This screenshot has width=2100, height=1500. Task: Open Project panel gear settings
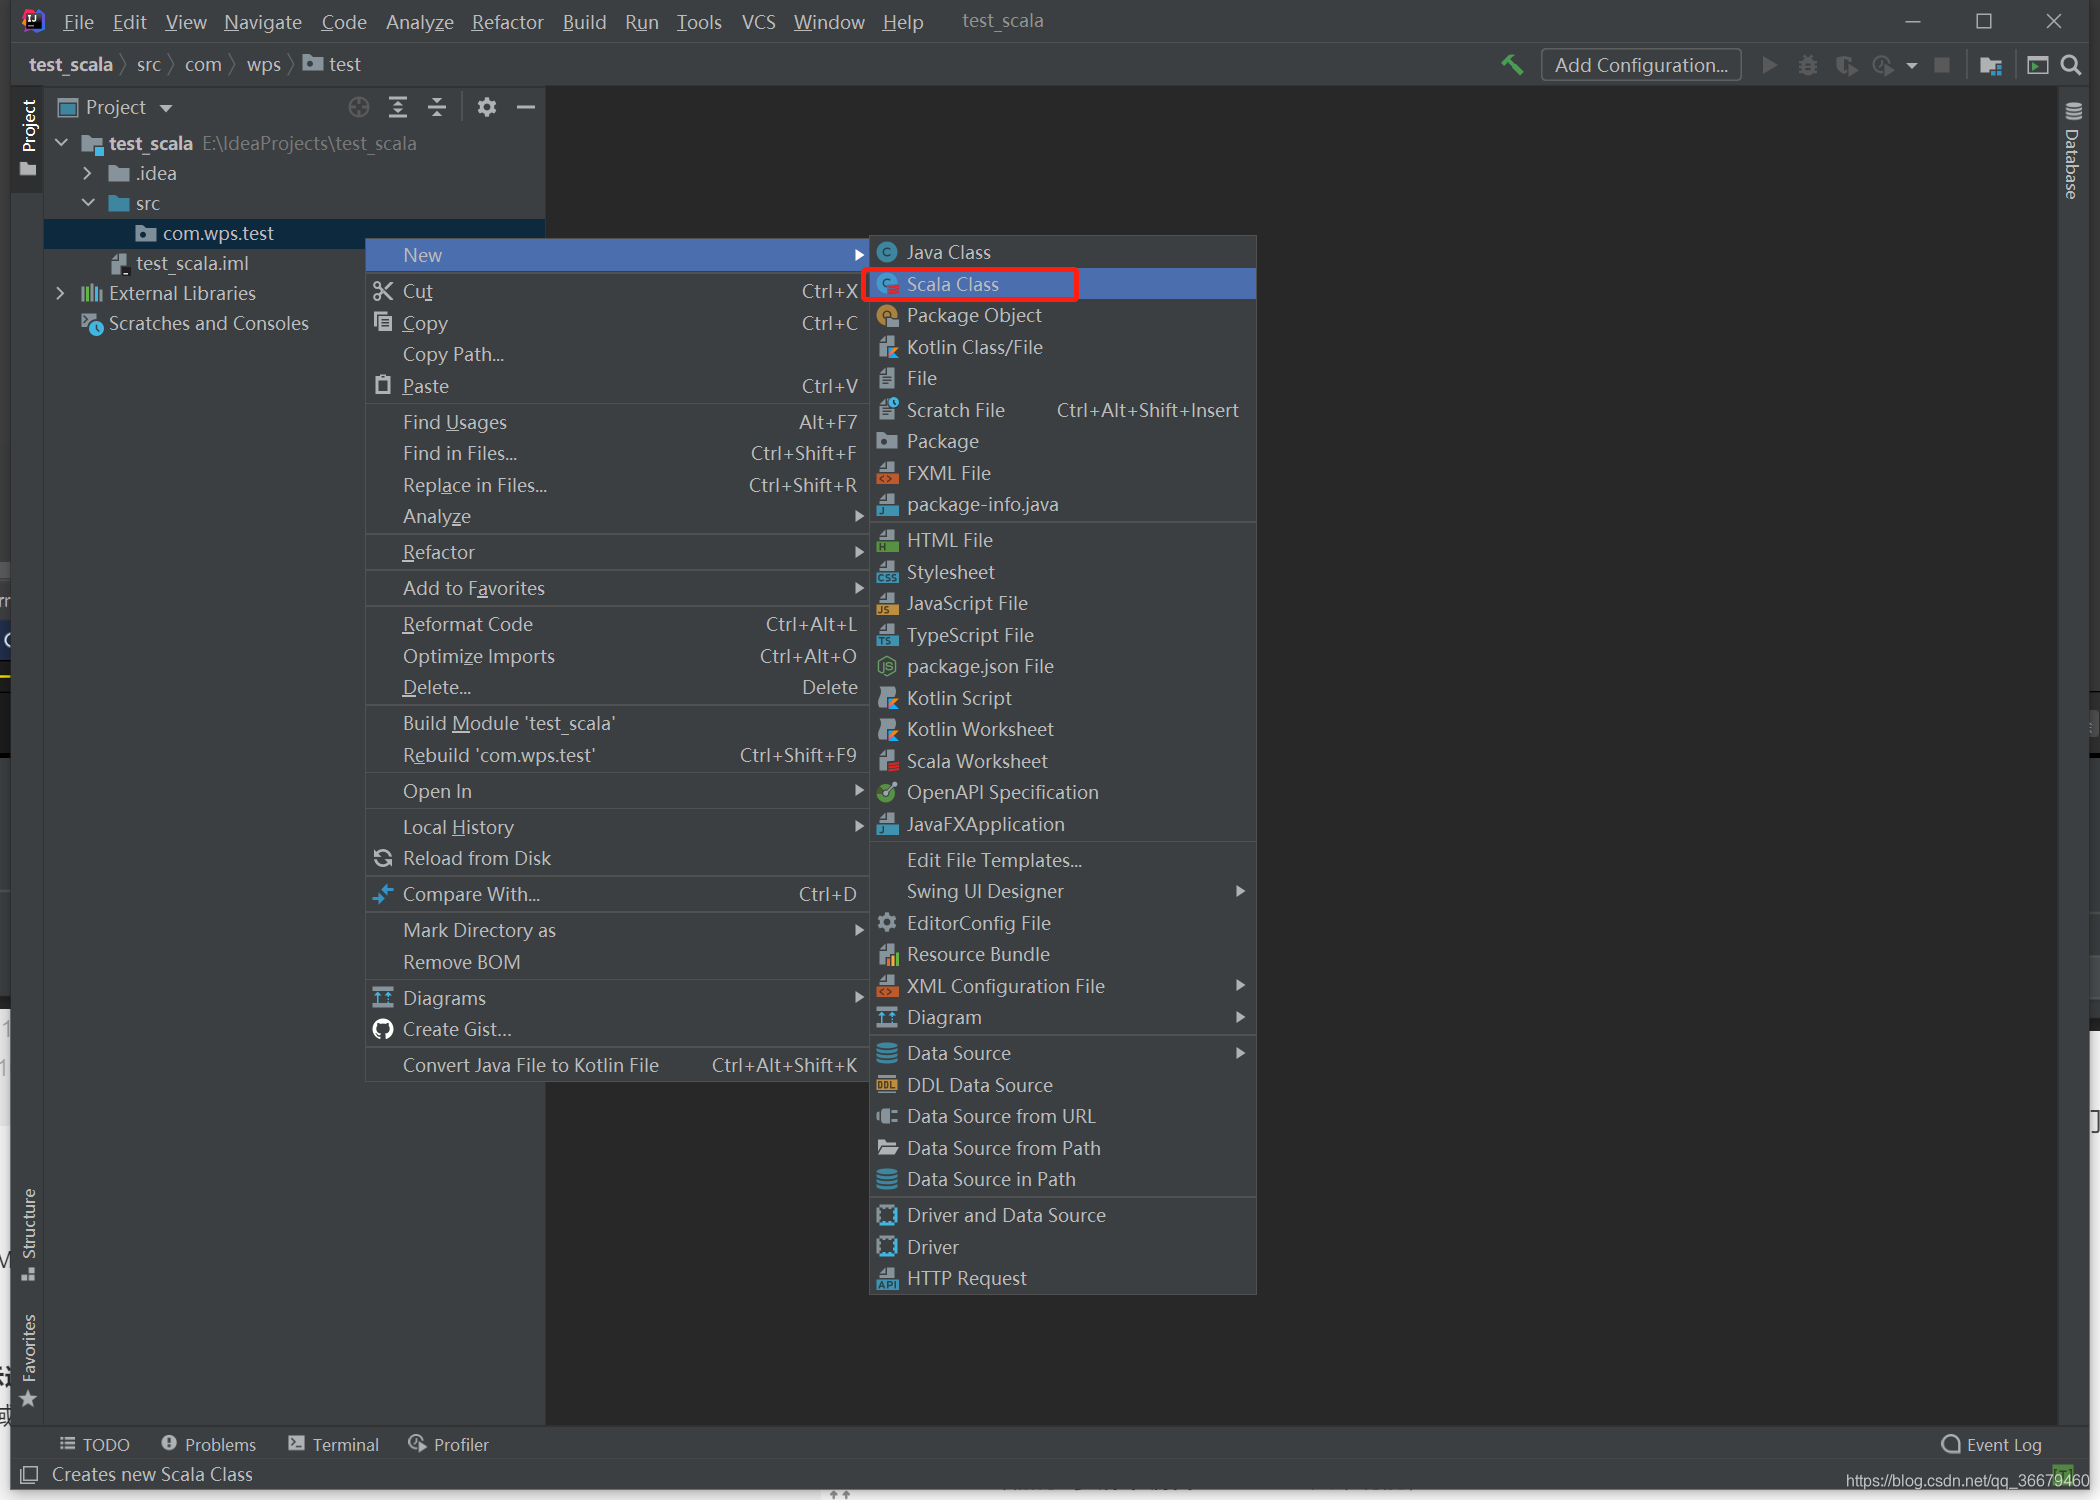pos(486,107)
